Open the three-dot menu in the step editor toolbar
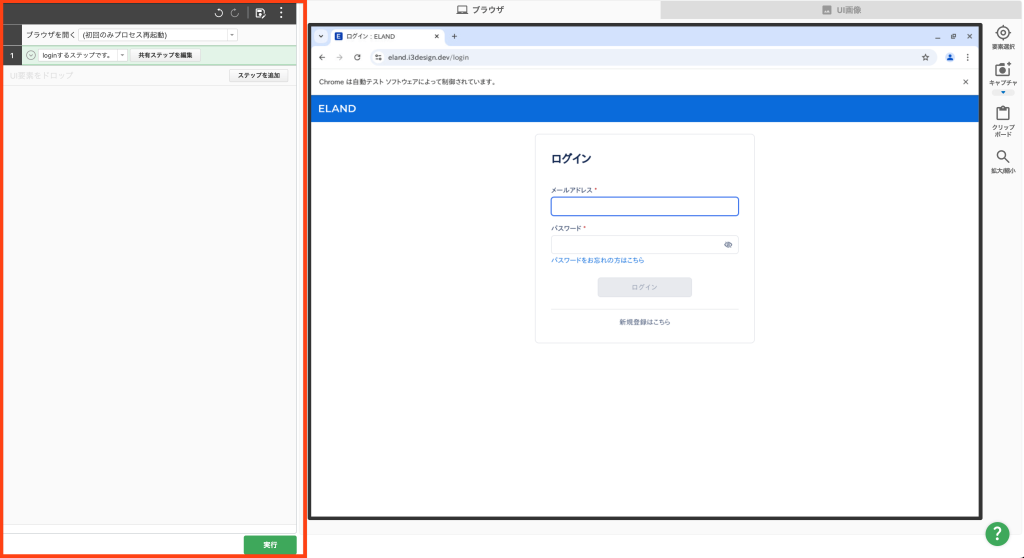The width and height of the screenshot is (1024, 558). pos(281,13)
